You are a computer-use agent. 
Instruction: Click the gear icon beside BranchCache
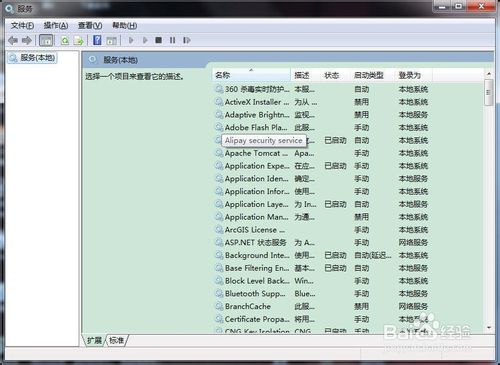pyautogui.click(x=219, y=306)
